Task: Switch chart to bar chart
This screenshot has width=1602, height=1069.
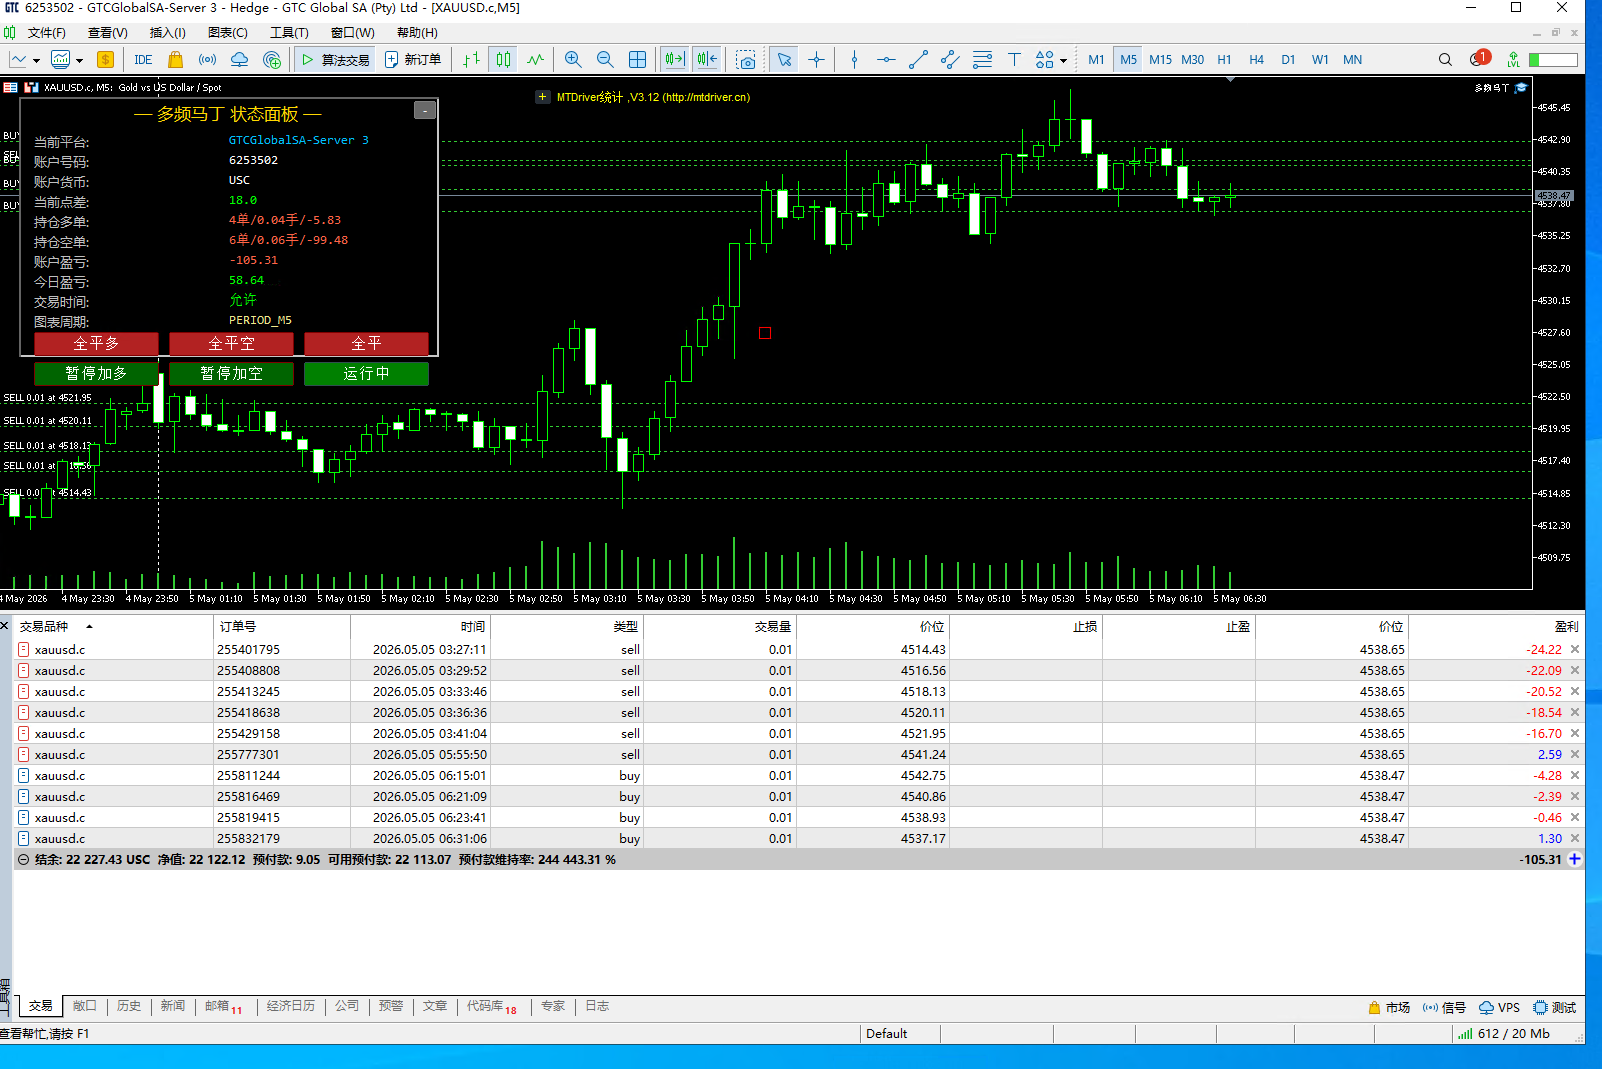Action: pyautogui.click(x=471, y=60)
